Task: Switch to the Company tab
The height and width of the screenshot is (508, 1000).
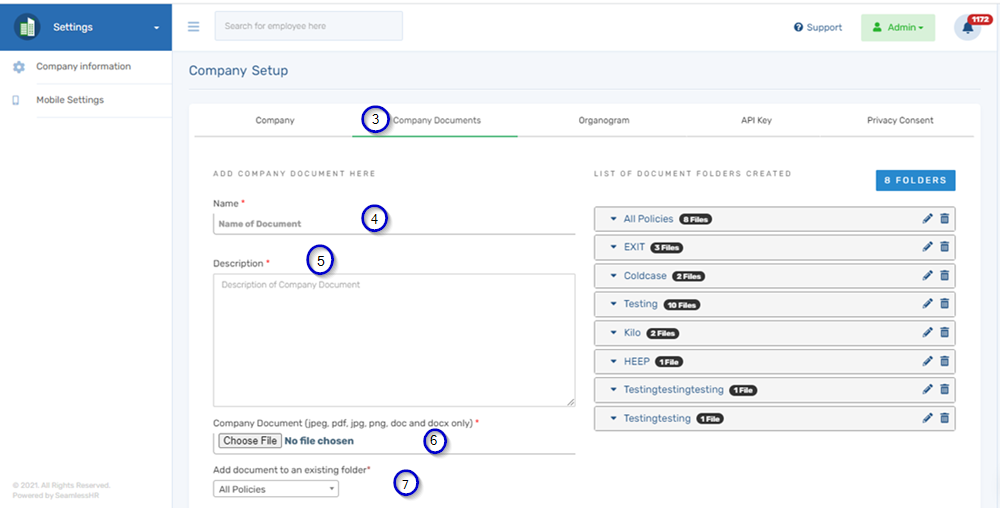Action: point(275,120)
